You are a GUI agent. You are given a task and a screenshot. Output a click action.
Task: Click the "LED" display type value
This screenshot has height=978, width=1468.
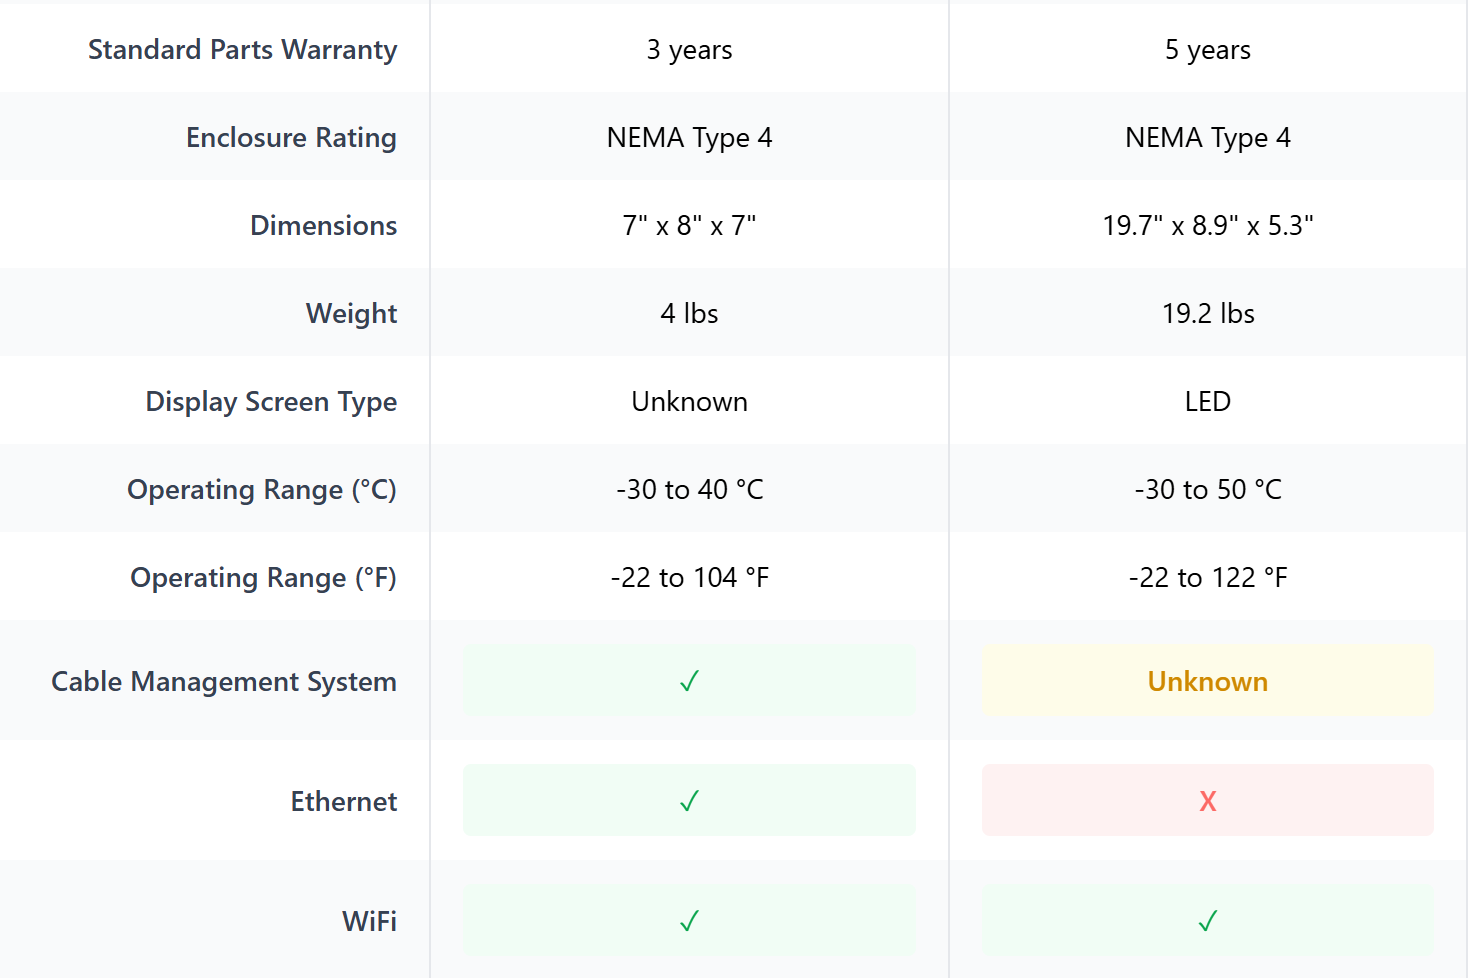pos(1207,402)
